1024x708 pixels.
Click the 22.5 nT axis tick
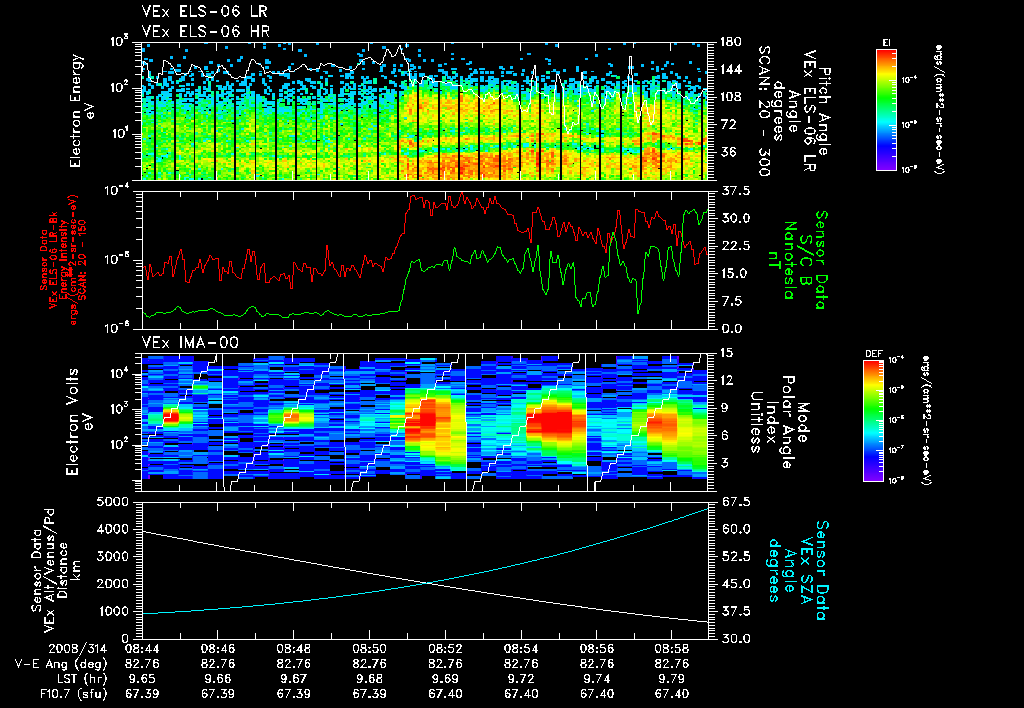pyautogui.click(x=734, y=246)
